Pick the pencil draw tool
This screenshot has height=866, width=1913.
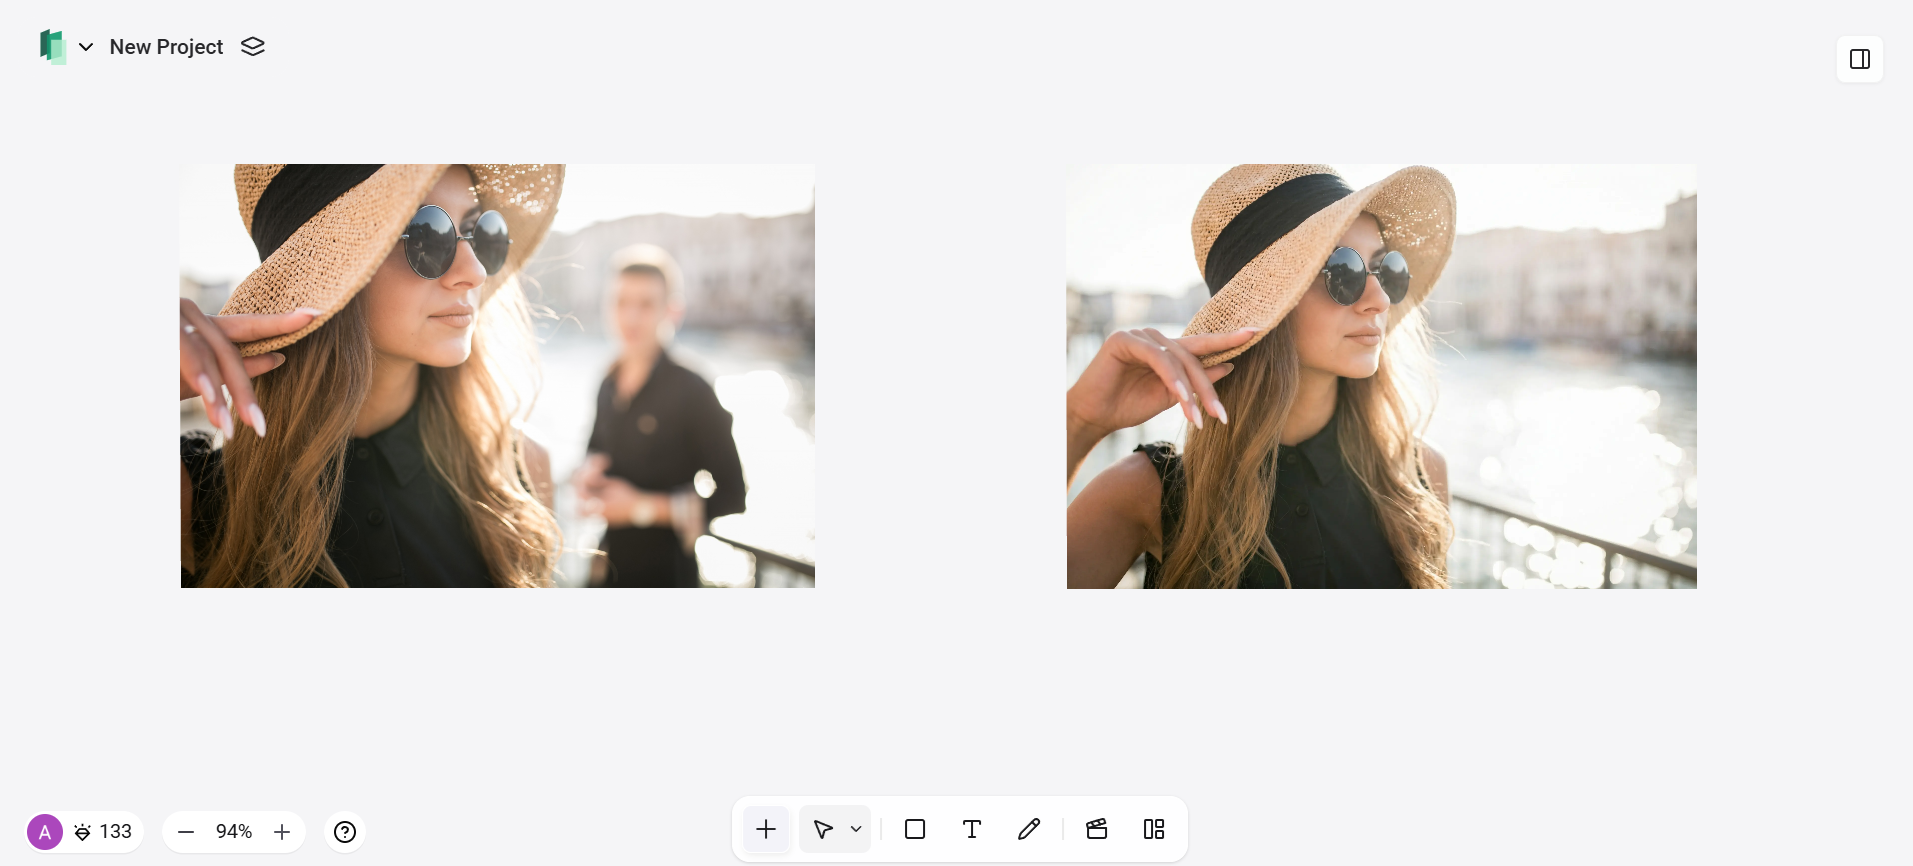(x=1028, y=829)
